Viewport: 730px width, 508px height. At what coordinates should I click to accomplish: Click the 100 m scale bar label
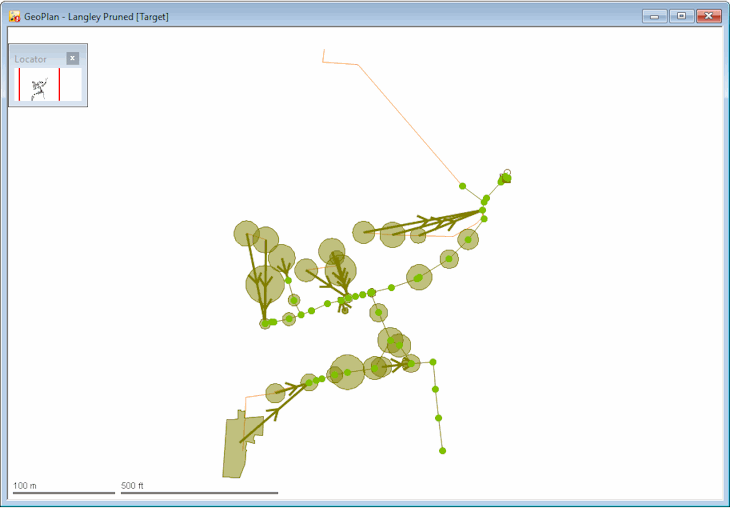coord(25,486)
